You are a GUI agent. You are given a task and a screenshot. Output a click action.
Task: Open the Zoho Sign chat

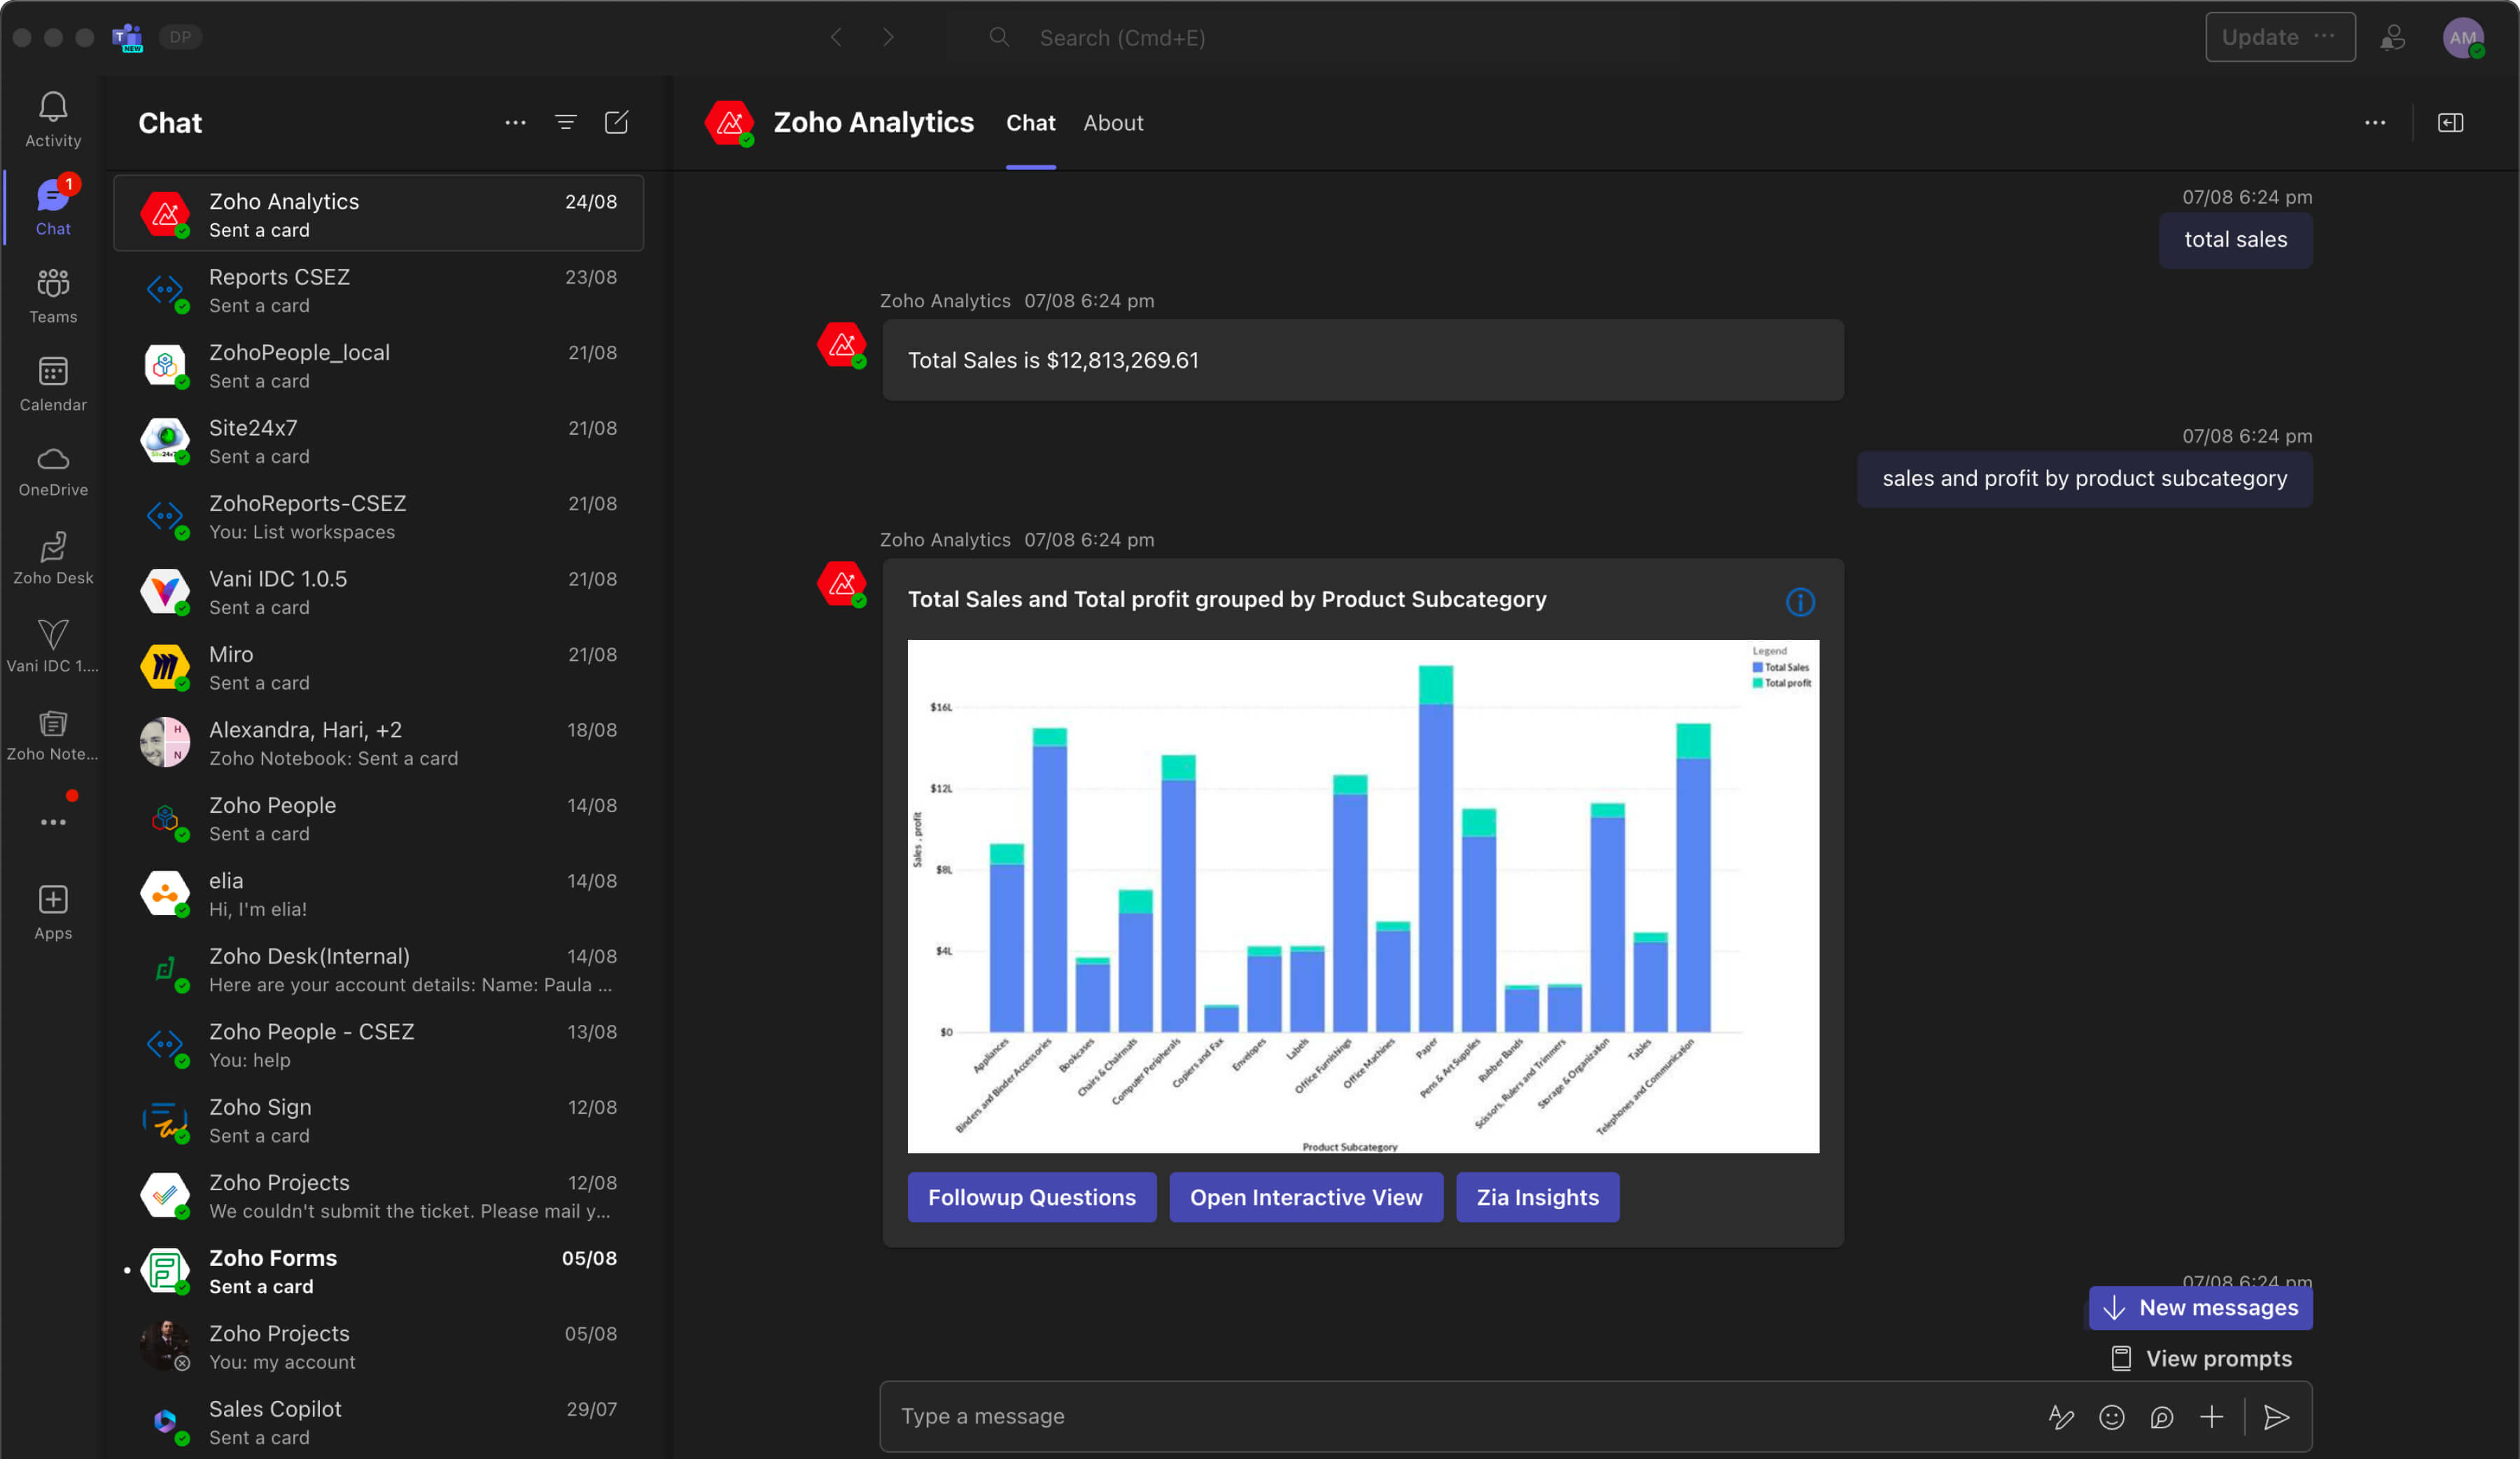tap(378, 1120)
